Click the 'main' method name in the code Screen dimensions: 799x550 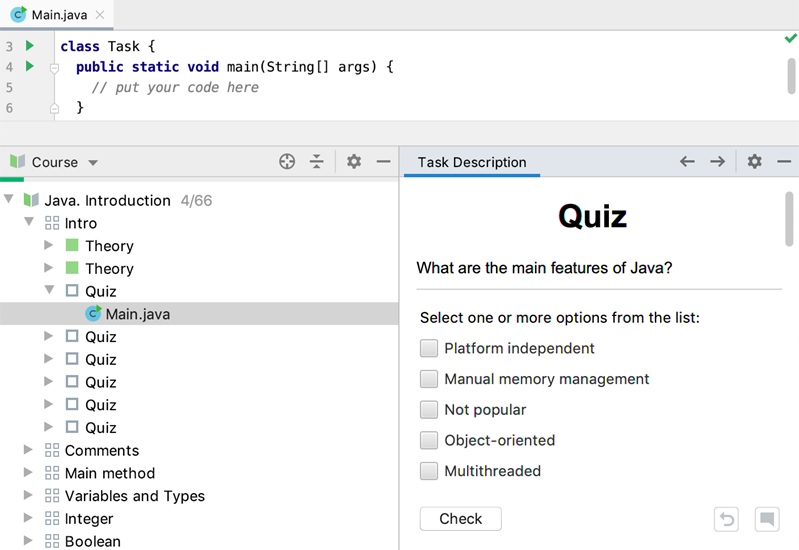[x=243, y=67]
